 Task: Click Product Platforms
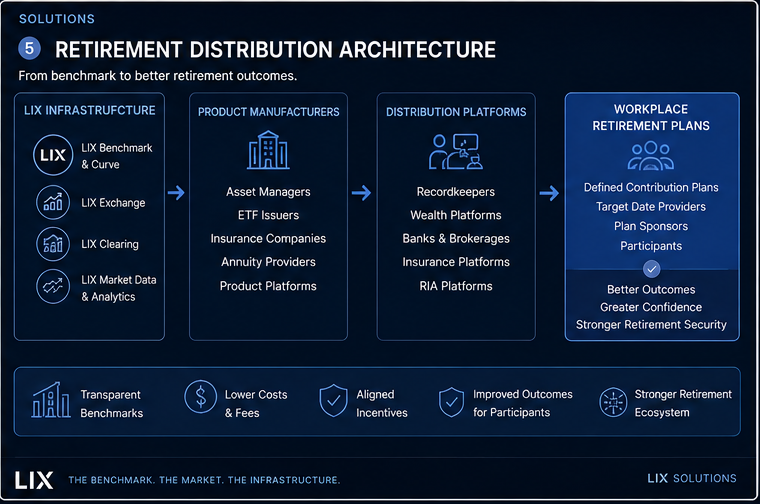pos(268,286)
